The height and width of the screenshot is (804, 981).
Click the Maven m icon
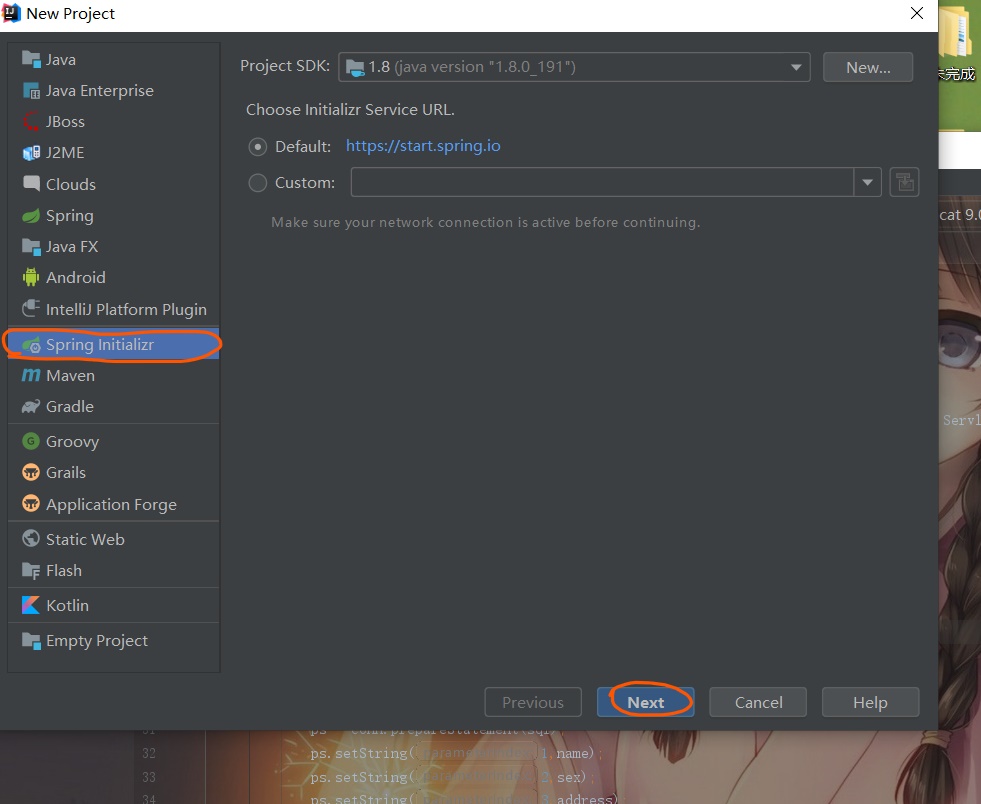[31, 375]
